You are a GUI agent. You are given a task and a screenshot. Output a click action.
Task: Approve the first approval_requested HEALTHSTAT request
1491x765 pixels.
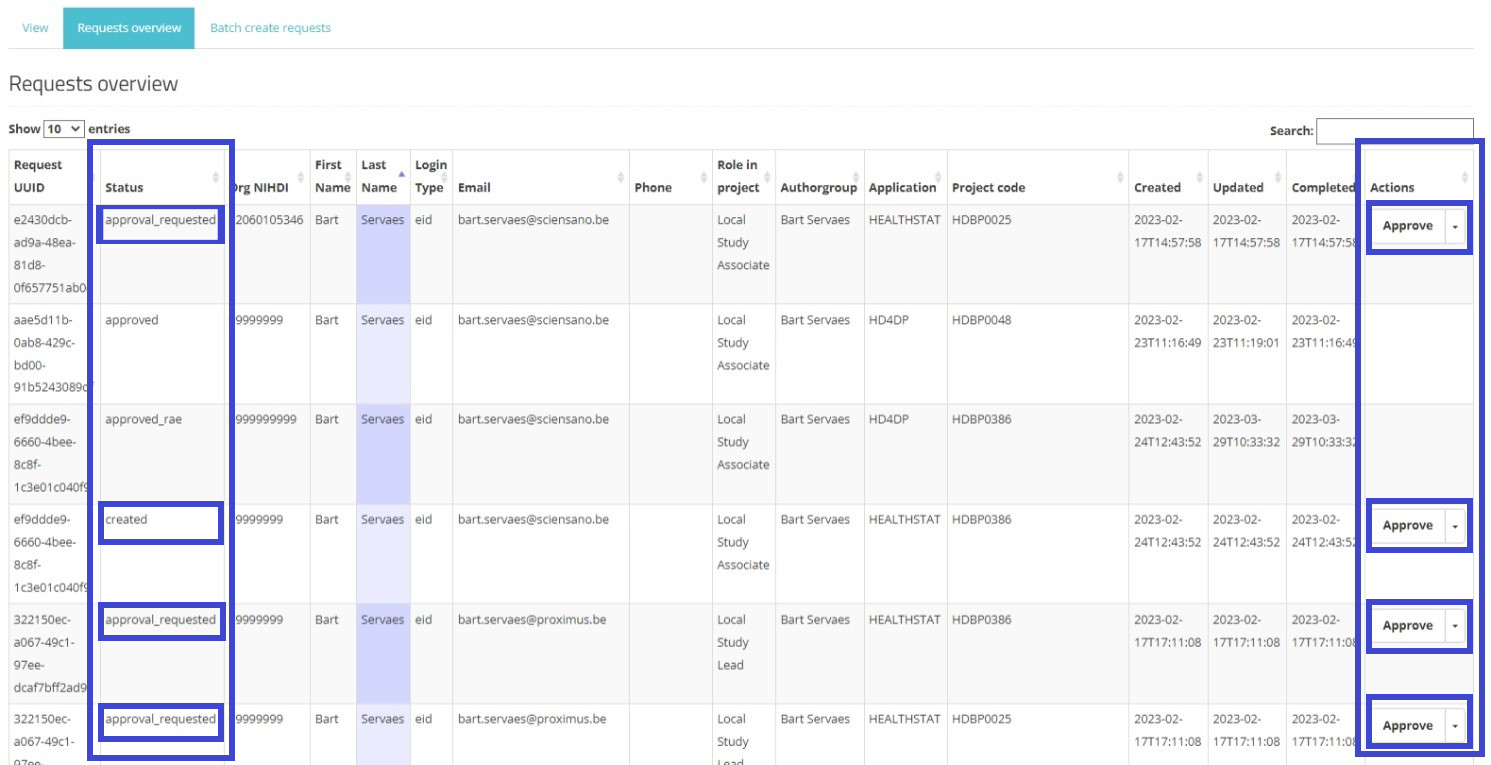tap(1407, 226)
